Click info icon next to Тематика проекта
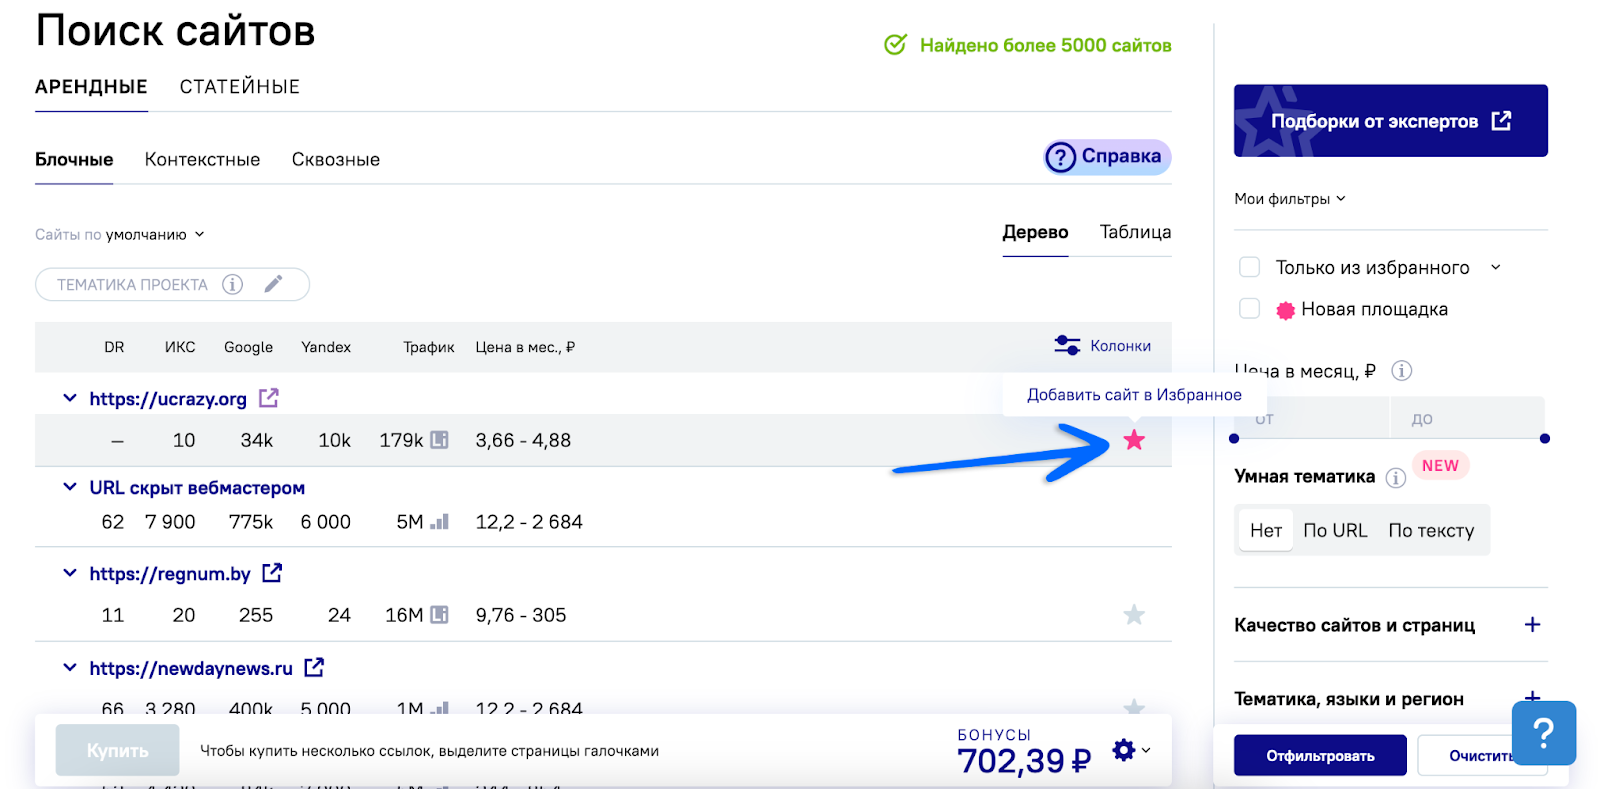This screenshot has height=789, width=1600. [232, 284]
